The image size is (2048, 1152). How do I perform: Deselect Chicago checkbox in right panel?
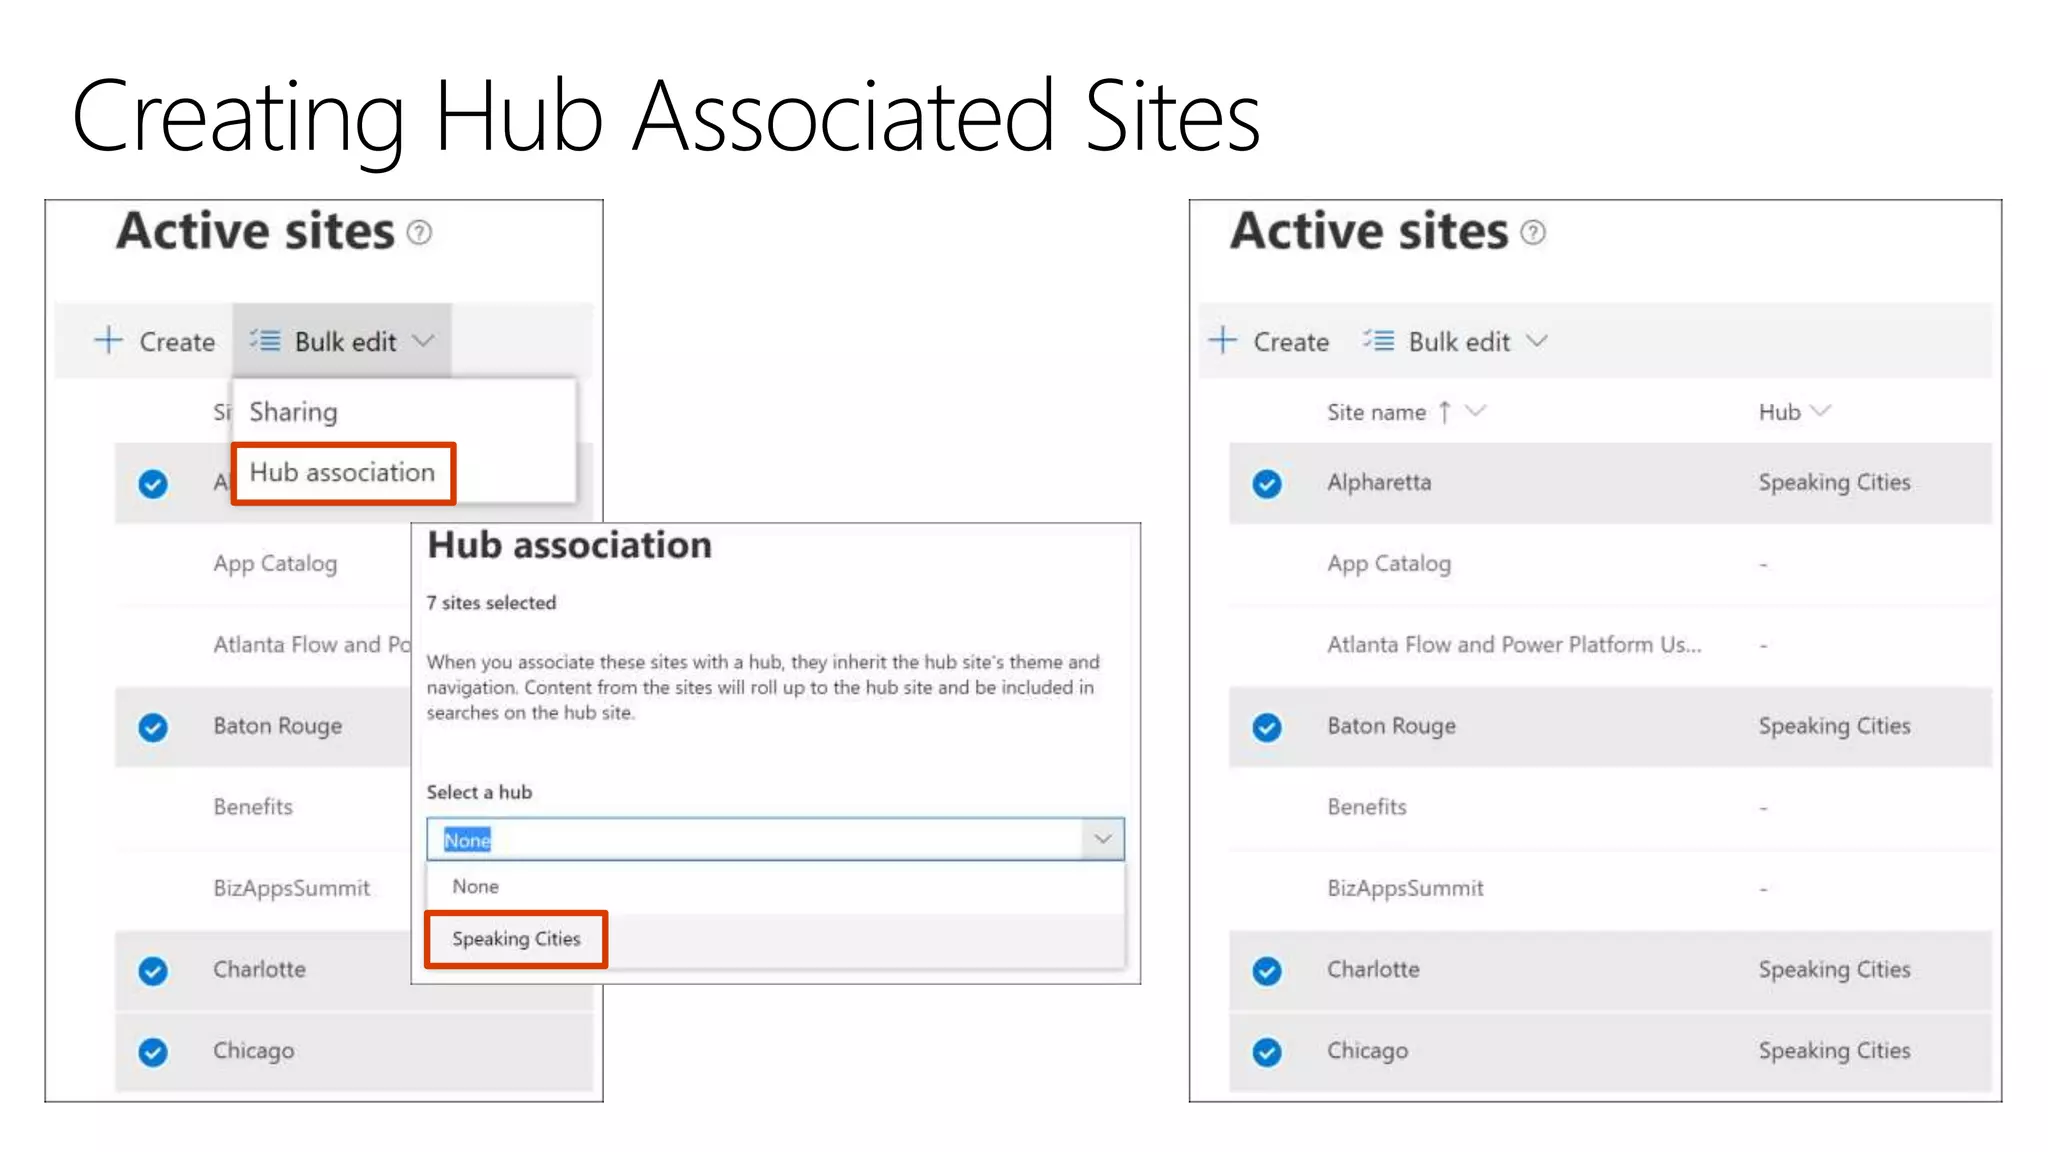pos(1267,1052)
